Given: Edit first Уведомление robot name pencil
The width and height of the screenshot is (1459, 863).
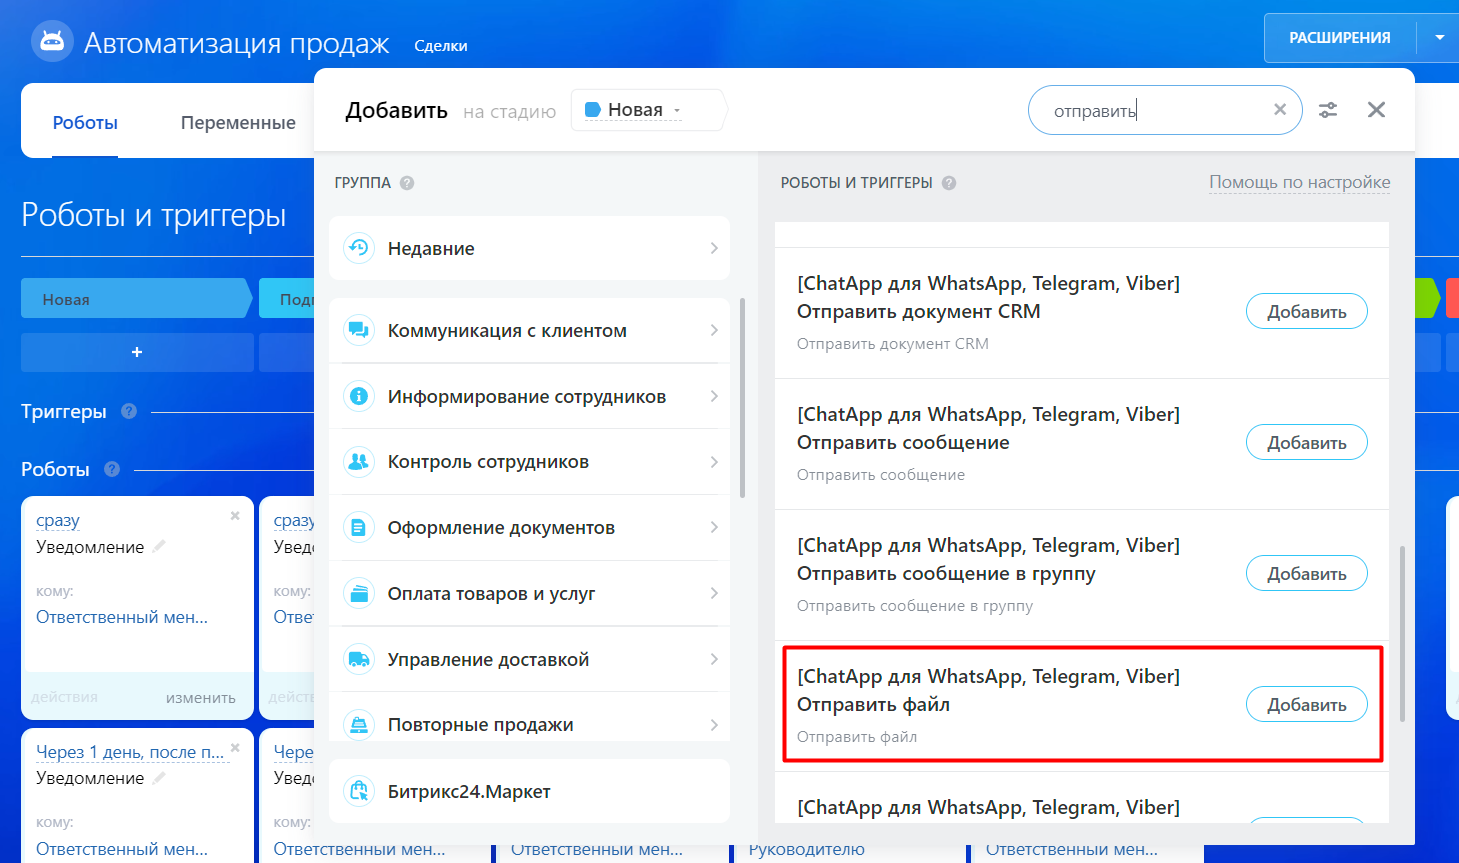Looking at the screenshot, I should coord(159,546).
